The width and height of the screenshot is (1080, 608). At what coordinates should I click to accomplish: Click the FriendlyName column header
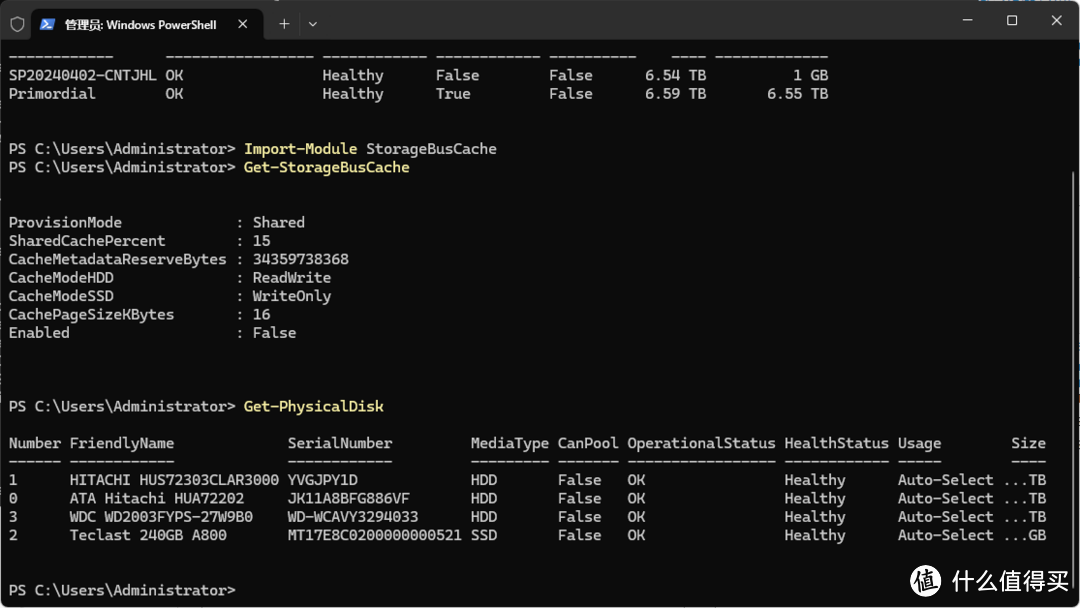122,443
